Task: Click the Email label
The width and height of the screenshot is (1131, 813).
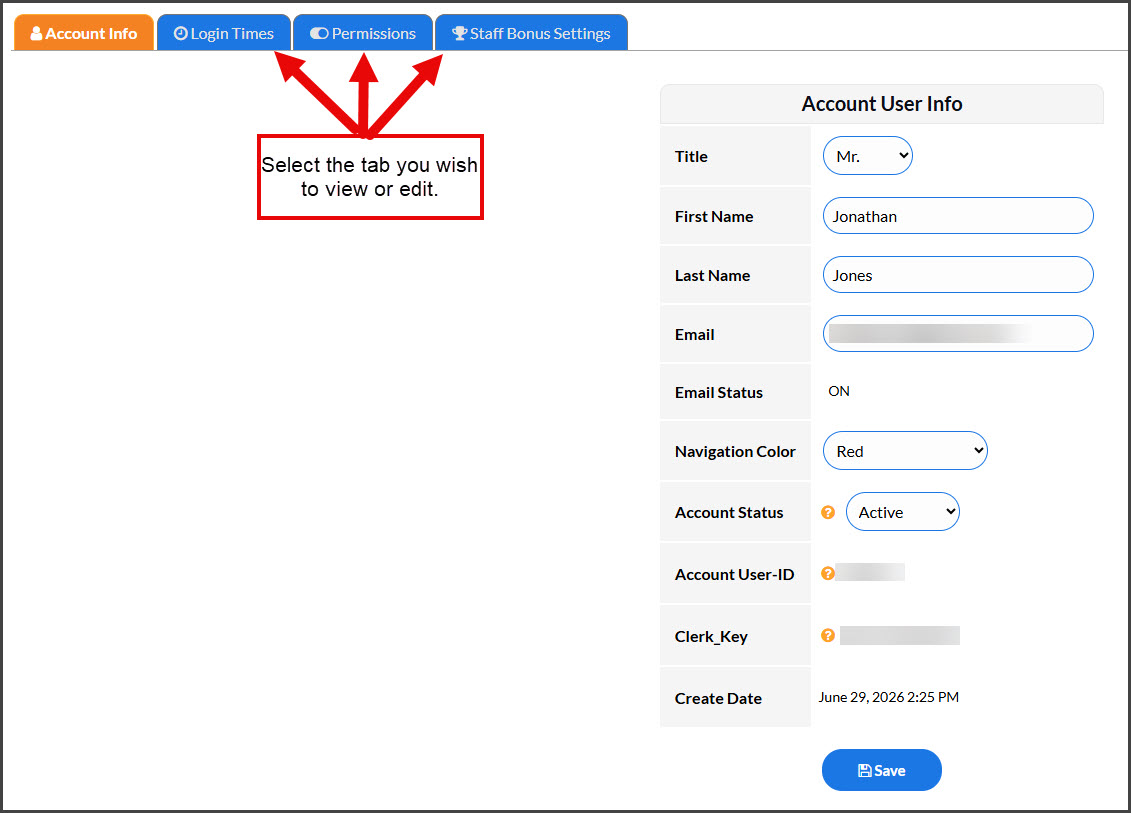Action: point(694,335)
